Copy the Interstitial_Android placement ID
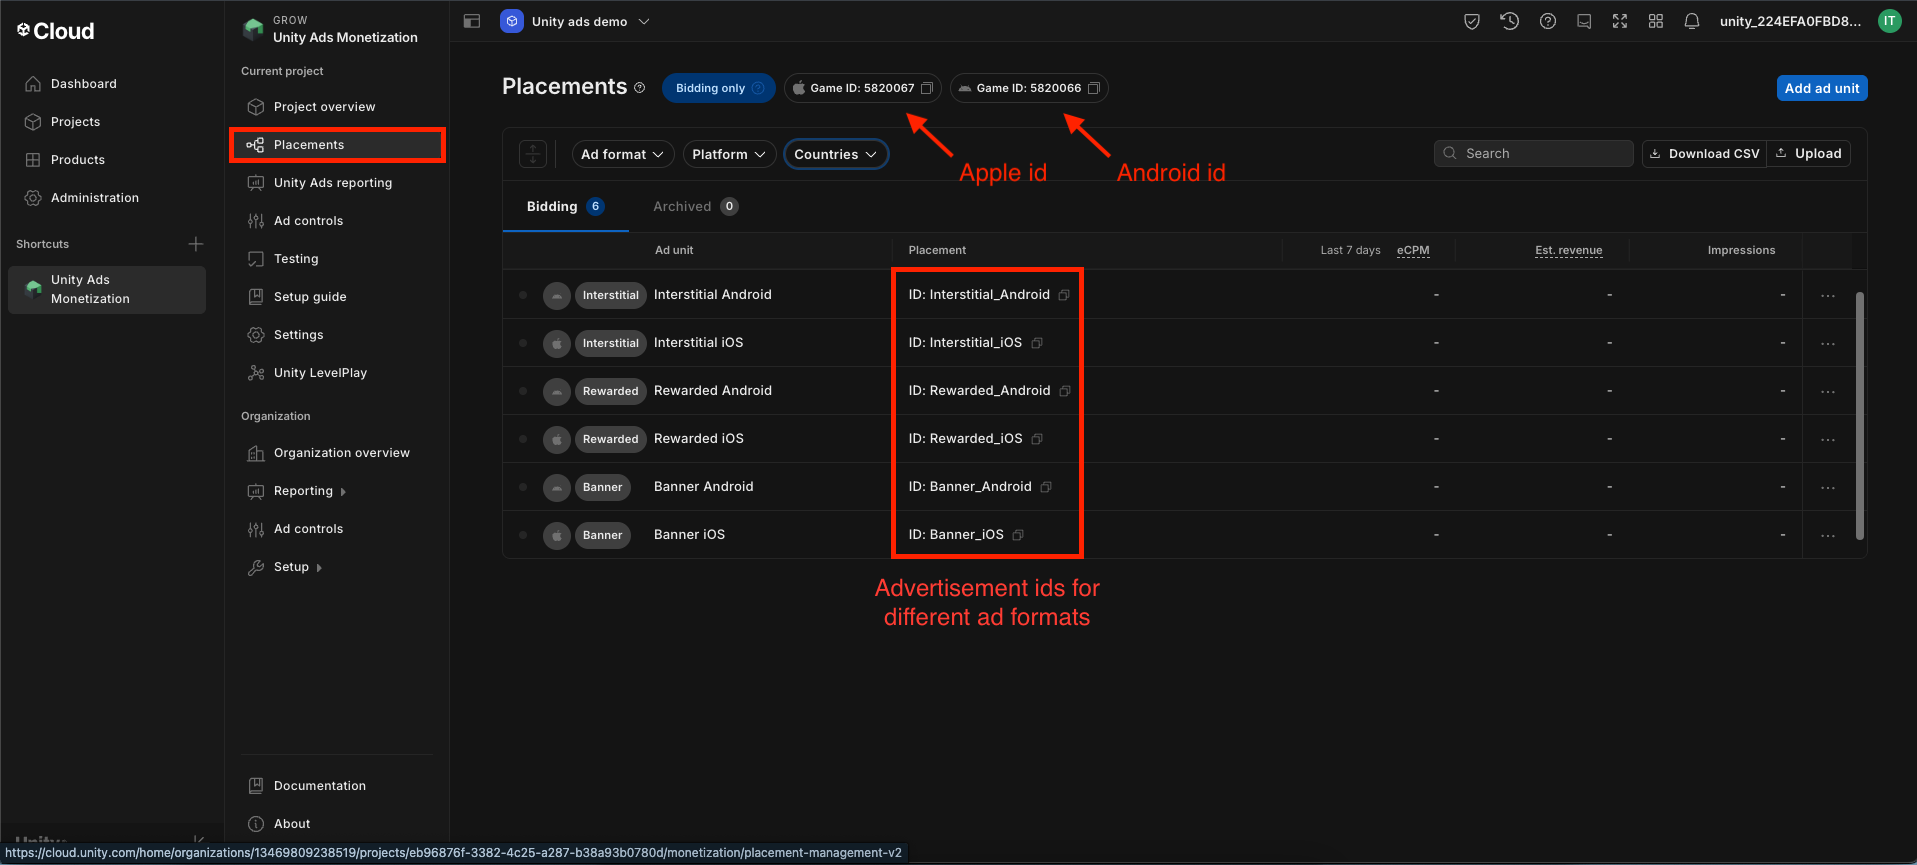The width and height of the screenshot is (1917, 865). pos(1064,295)
